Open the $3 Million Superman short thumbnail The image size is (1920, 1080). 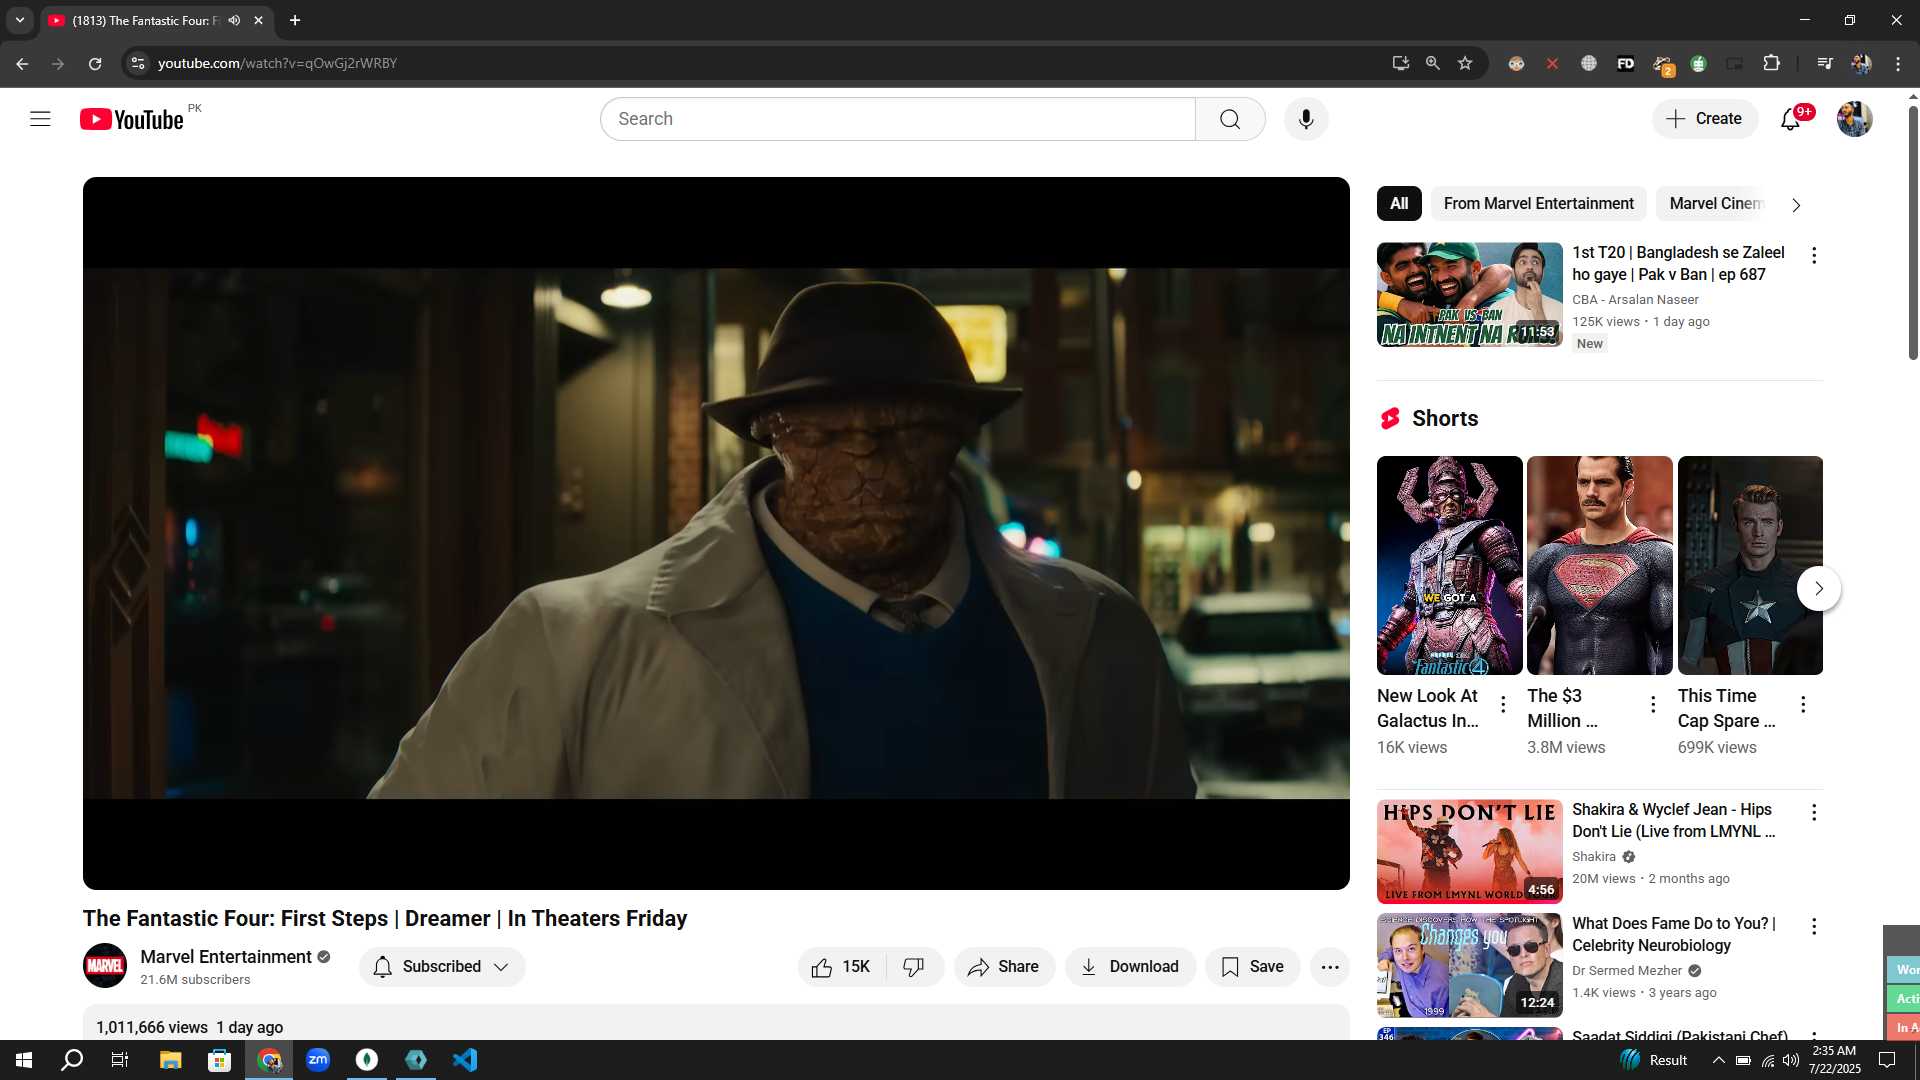pos(1599,565)
